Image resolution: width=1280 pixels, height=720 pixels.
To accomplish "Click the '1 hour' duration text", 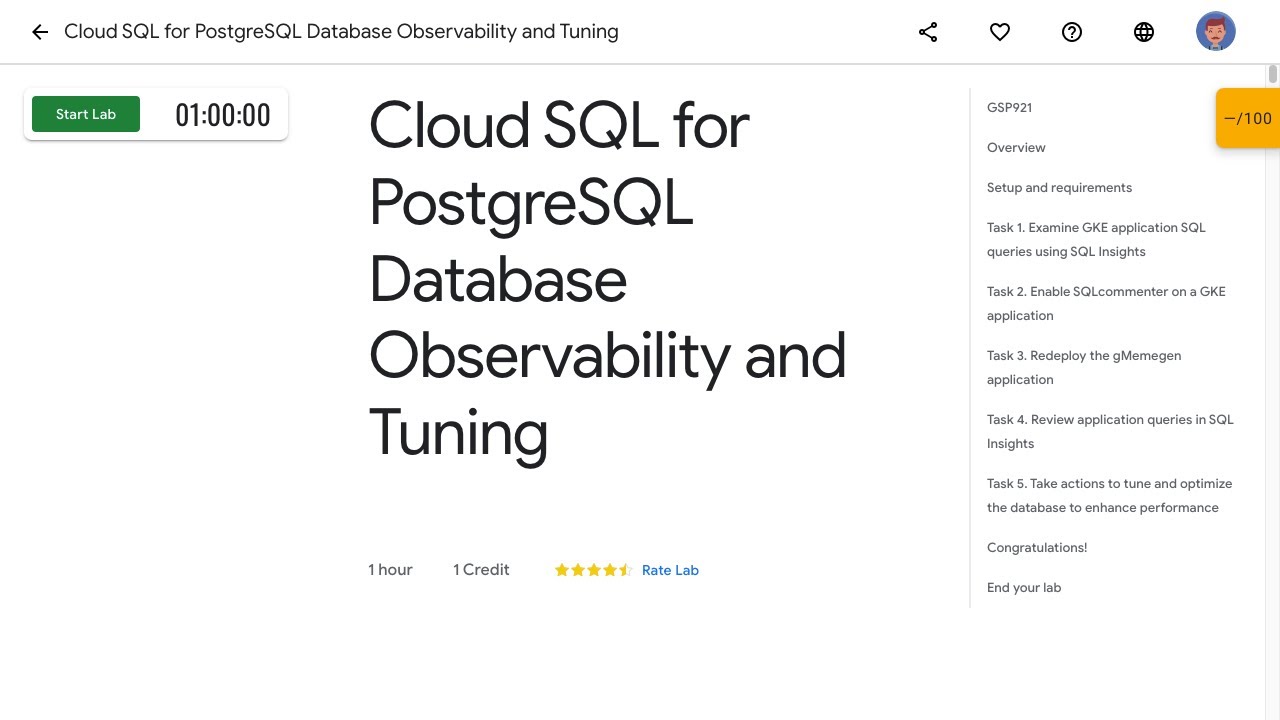I will (390, 570).
